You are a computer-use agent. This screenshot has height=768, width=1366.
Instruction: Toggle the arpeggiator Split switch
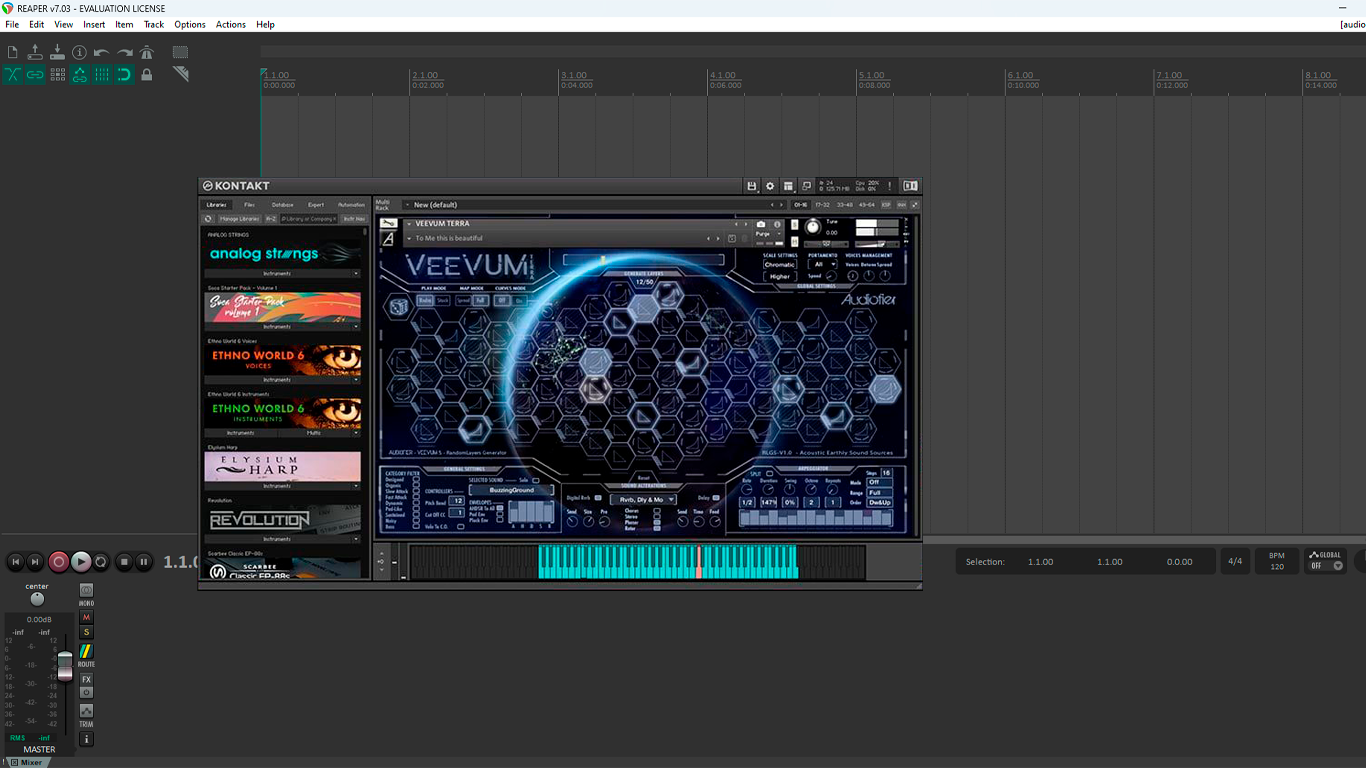(x=769, y=473)
